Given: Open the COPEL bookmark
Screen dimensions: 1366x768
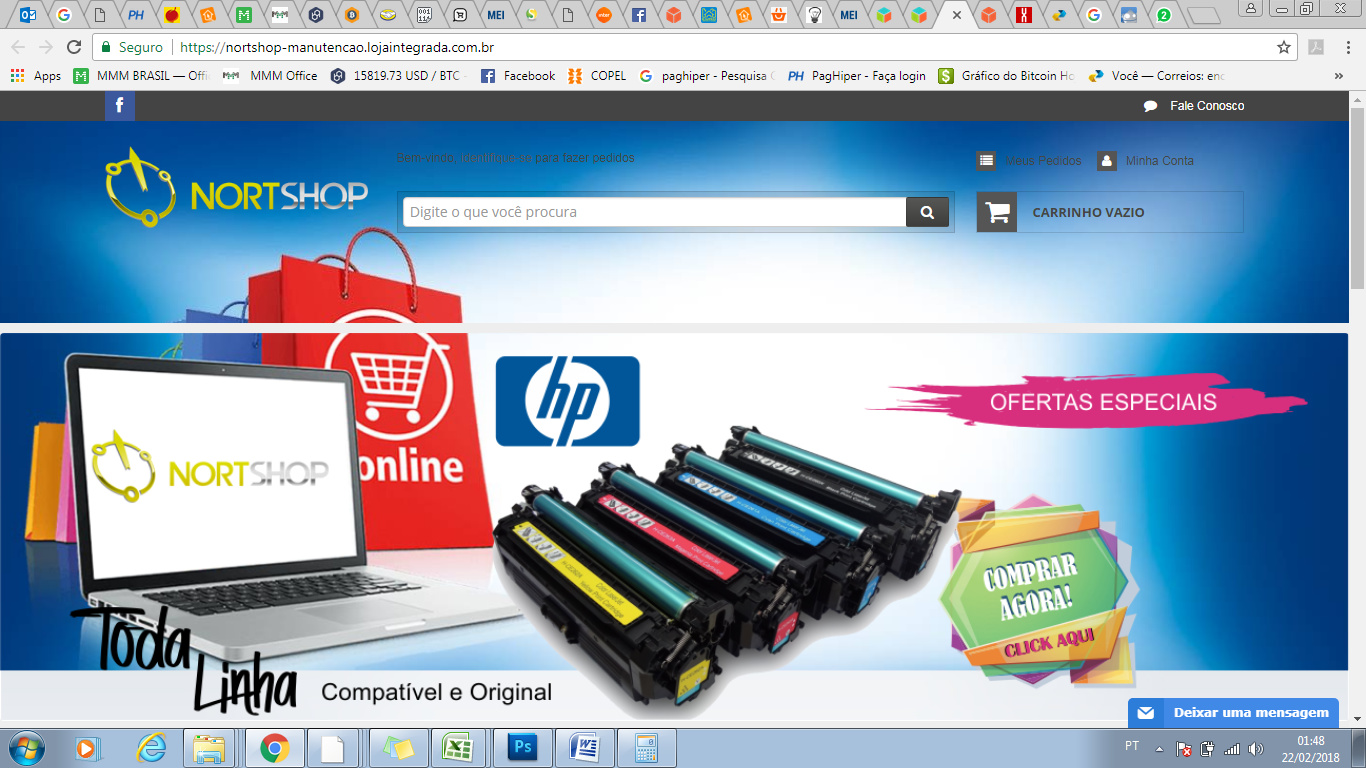Looking at the screenshot, I should [x=597, y=75].
